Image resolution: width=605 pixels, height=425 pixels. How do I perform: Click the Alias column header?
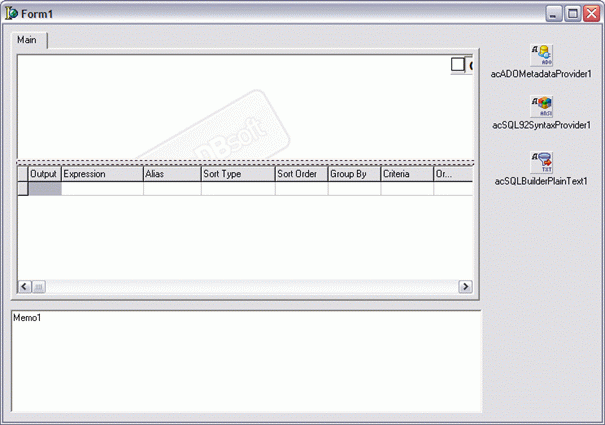point(172,174)
